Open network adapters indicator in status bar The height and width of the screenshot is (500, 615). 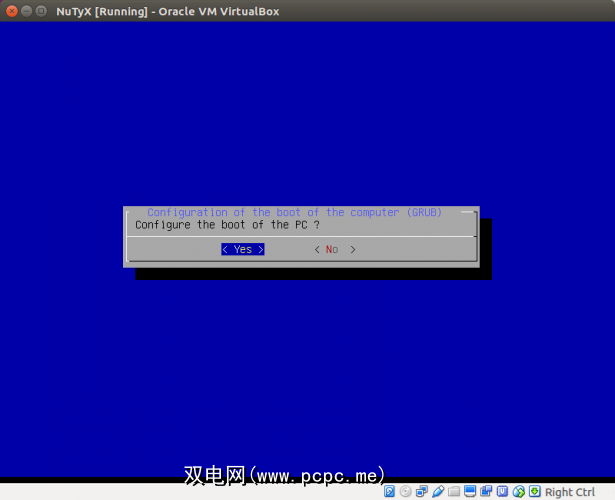click(x=422, y=491)
